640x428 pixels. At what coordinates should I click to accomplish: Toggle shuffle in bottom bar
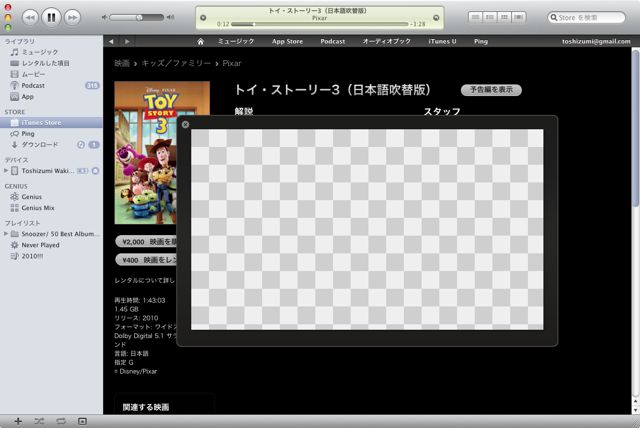39,421
